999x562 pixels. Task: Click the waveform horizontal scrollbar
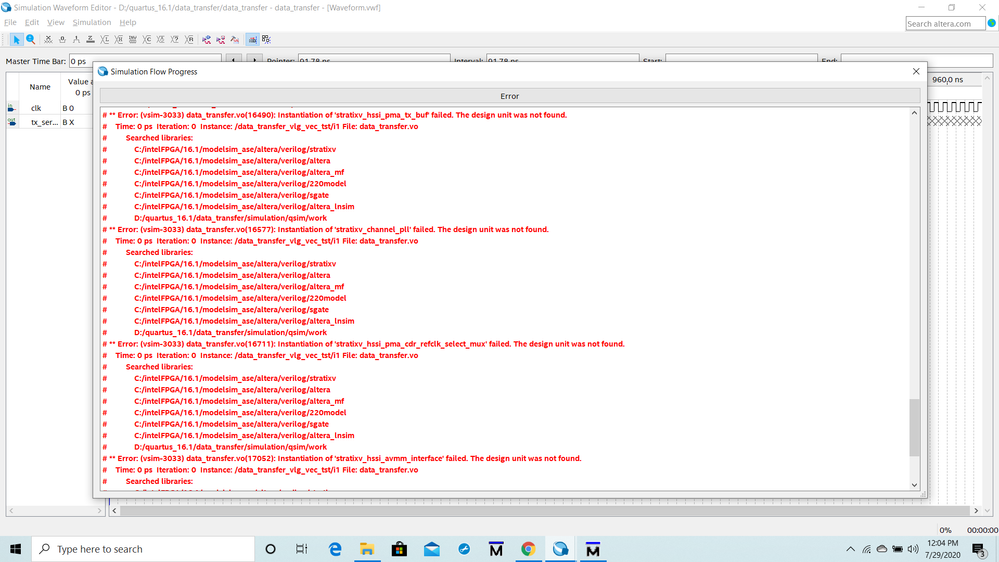coord(545,510)
